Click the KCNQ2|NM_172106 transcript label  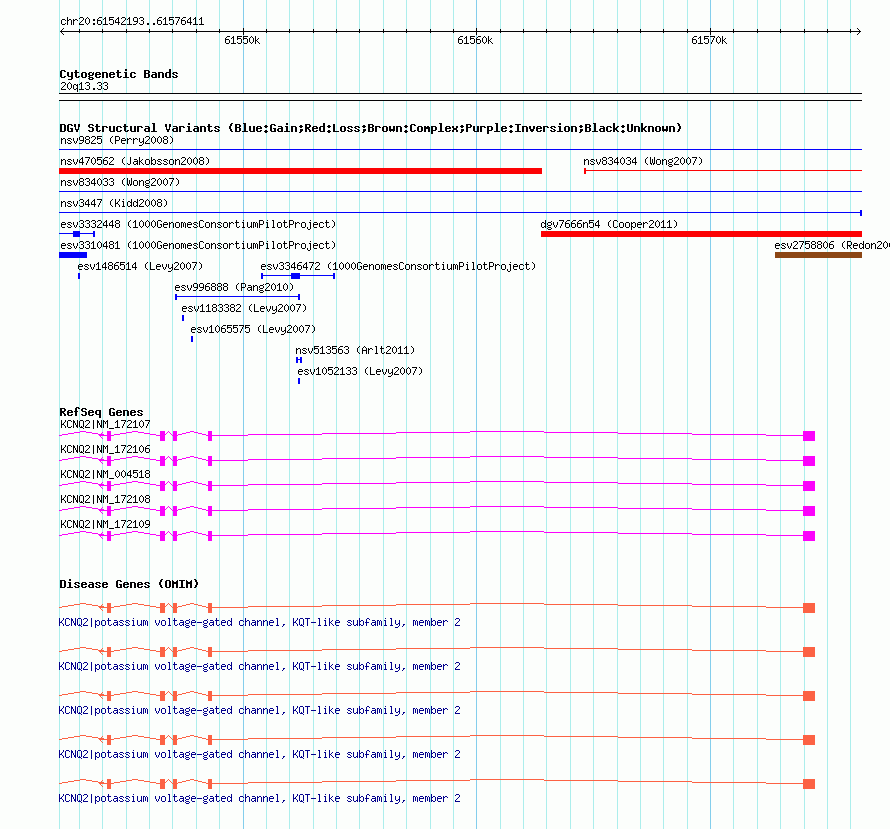pos(106,449)
